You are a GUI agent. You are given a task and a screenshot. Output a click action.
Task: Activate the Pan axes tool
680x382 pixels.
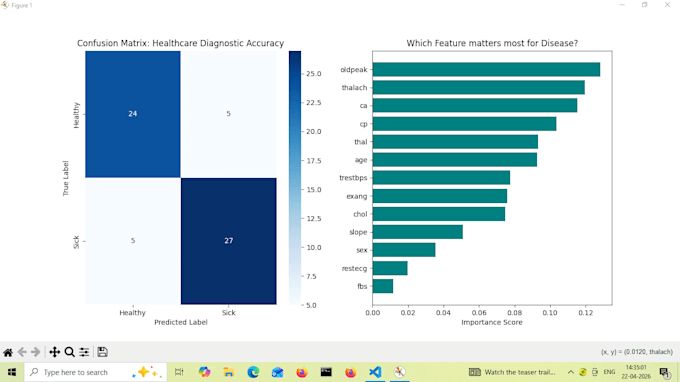(x=54, y=352)
